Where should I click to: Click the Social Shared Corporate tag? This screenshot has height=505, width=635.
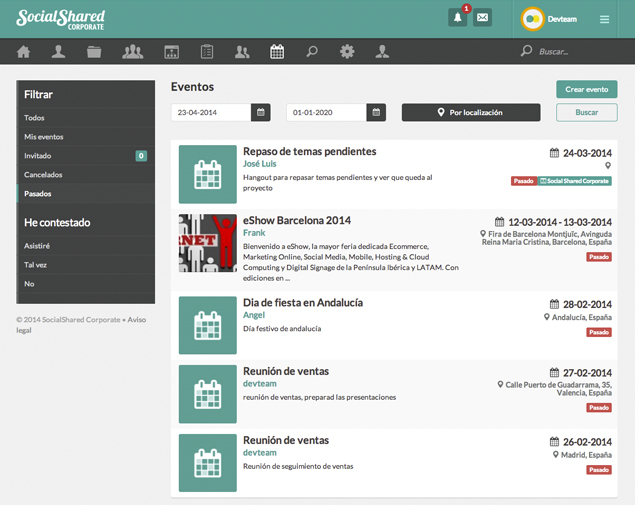pyautogui.click(x=575, y=181)
